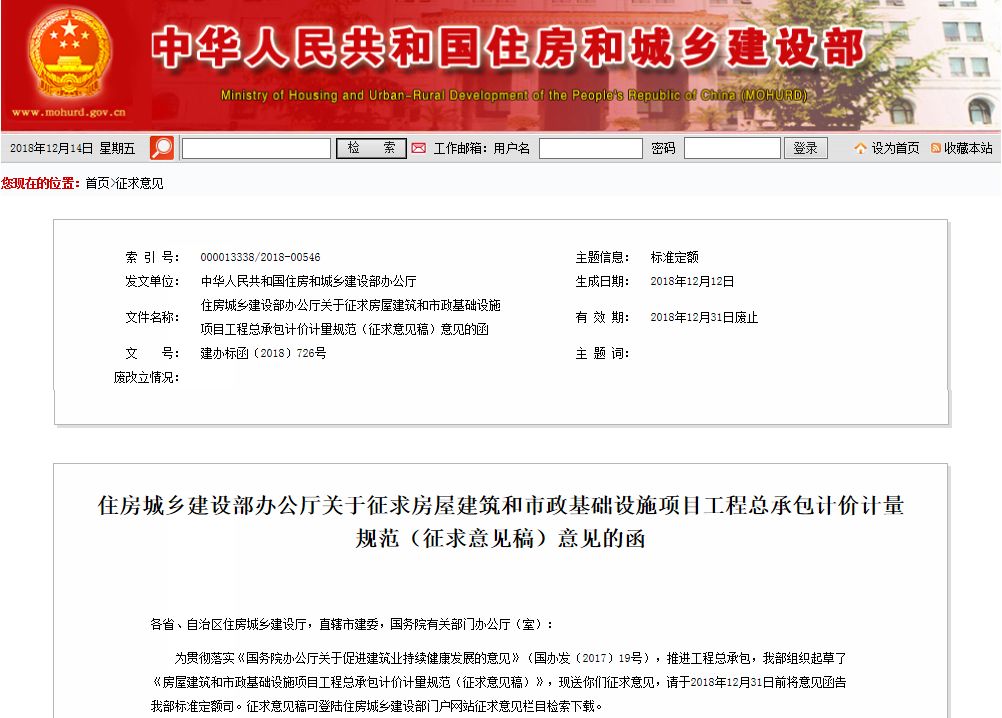Click validity date 2018年12月31日废止
The image size is (1002, 718).
pos(704,317)
